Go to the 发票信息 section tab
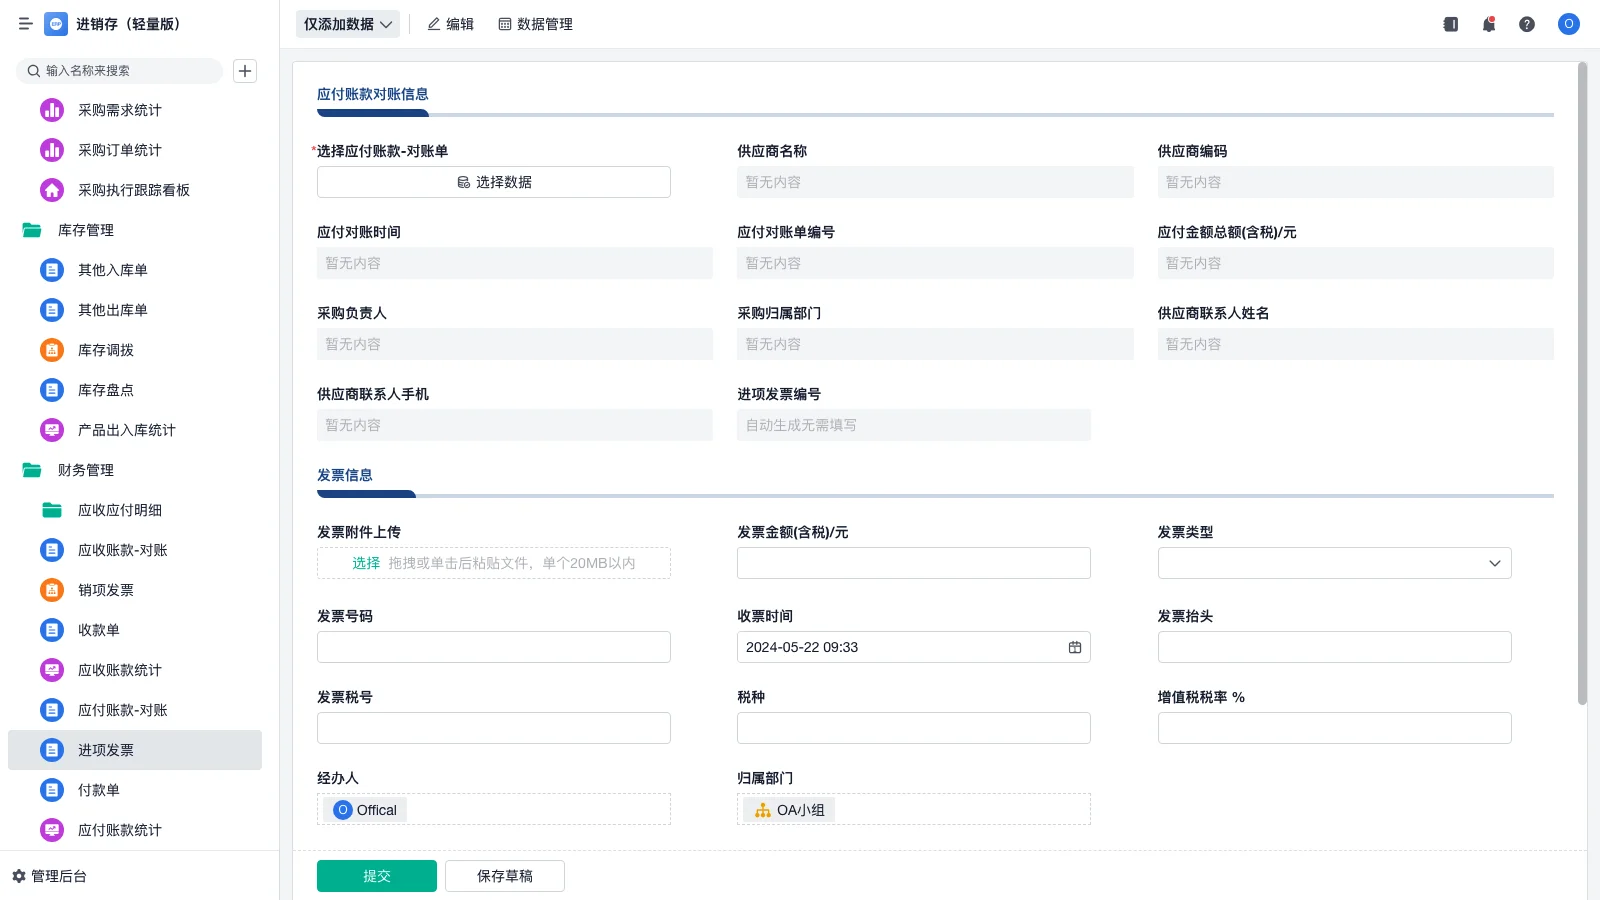The height and width of the screenshot is (900, 1600). tap(345, 475)
